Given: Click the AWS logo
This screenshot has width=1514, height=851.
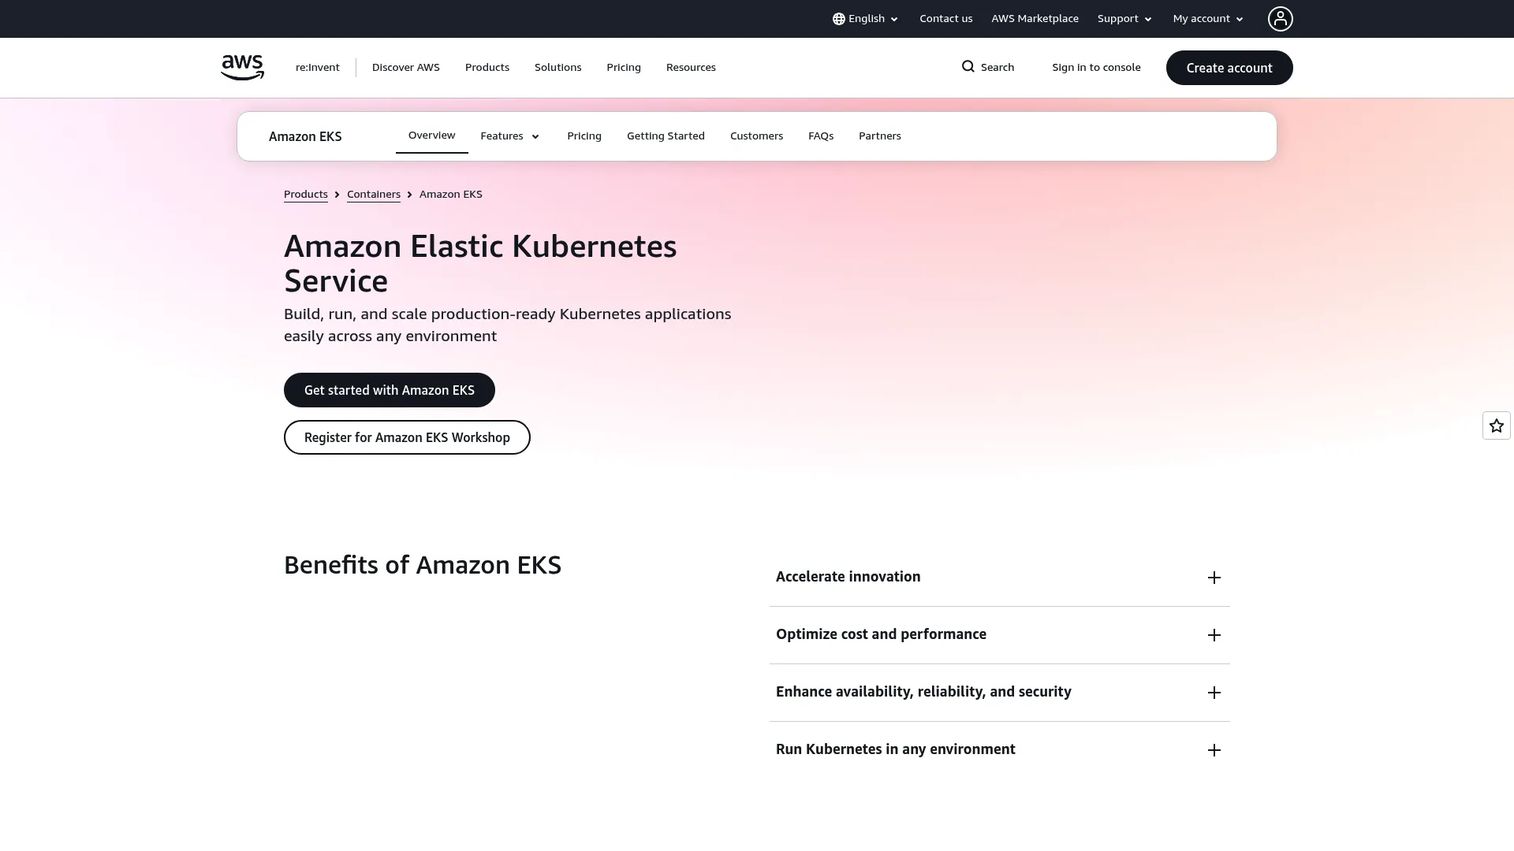Looking at the screenshot, I should tap(242, 67).
